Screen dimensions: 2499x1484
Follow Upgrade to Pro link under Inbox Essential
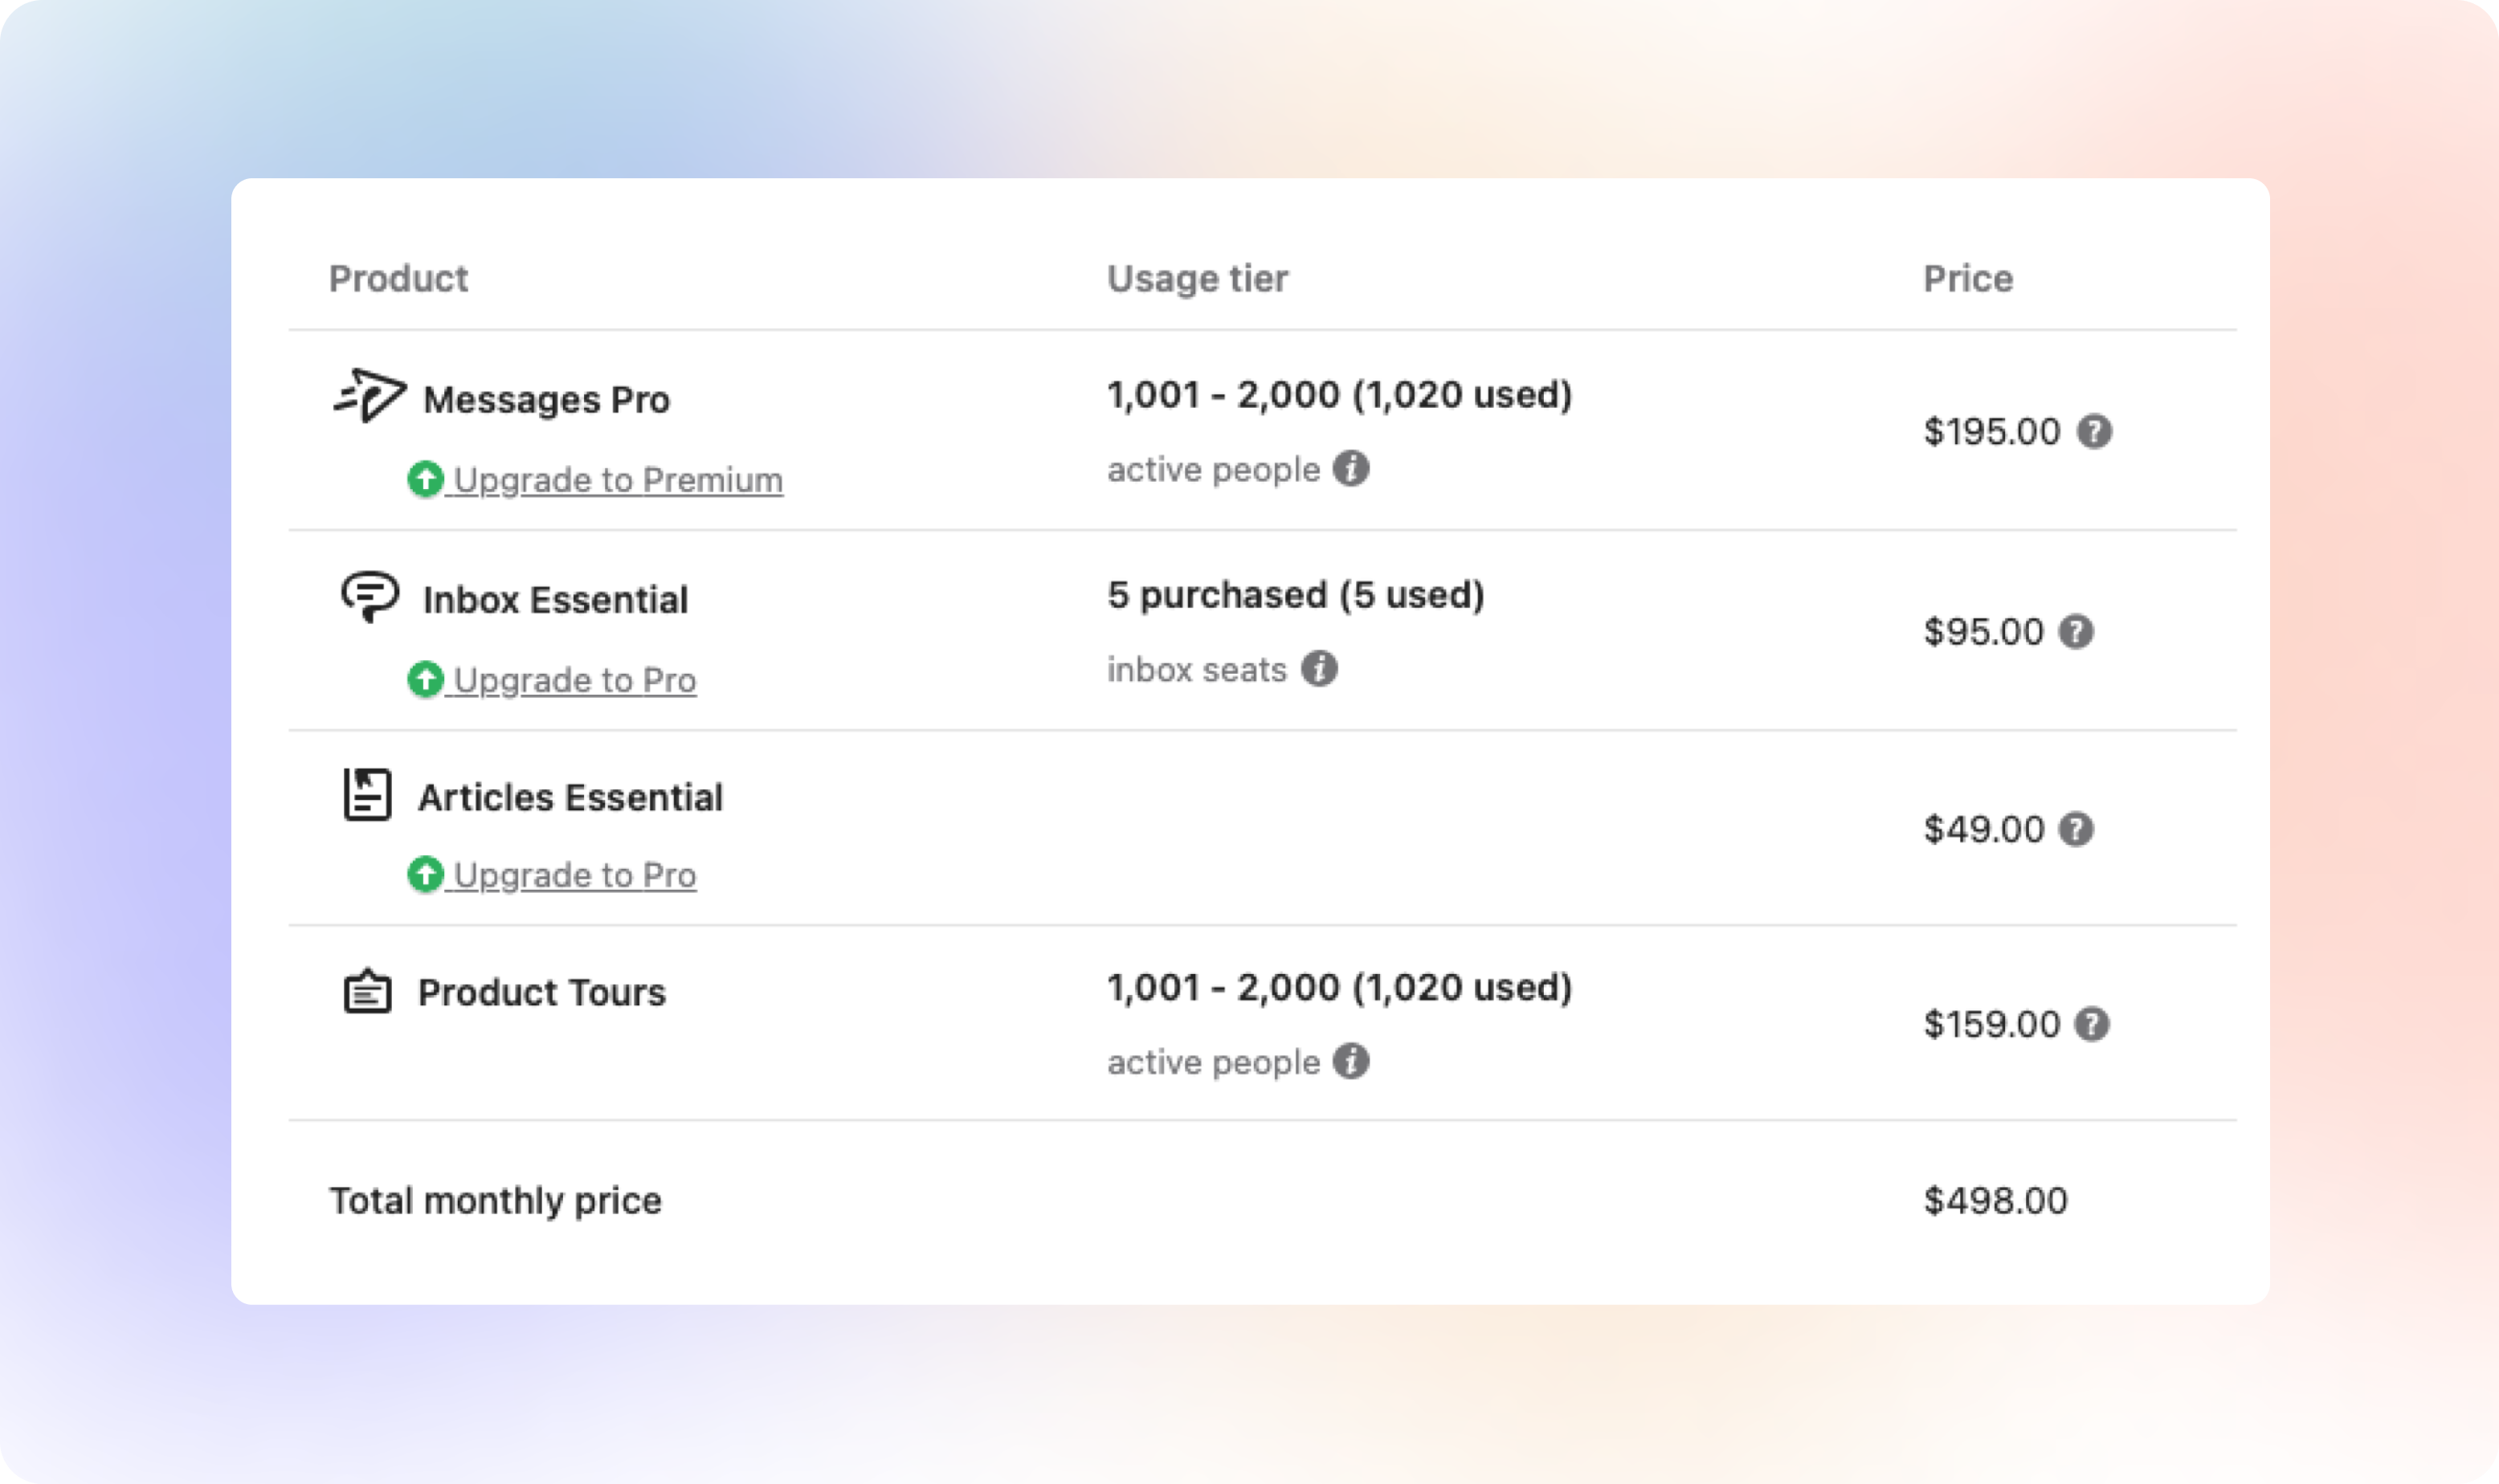coord(575,680)
